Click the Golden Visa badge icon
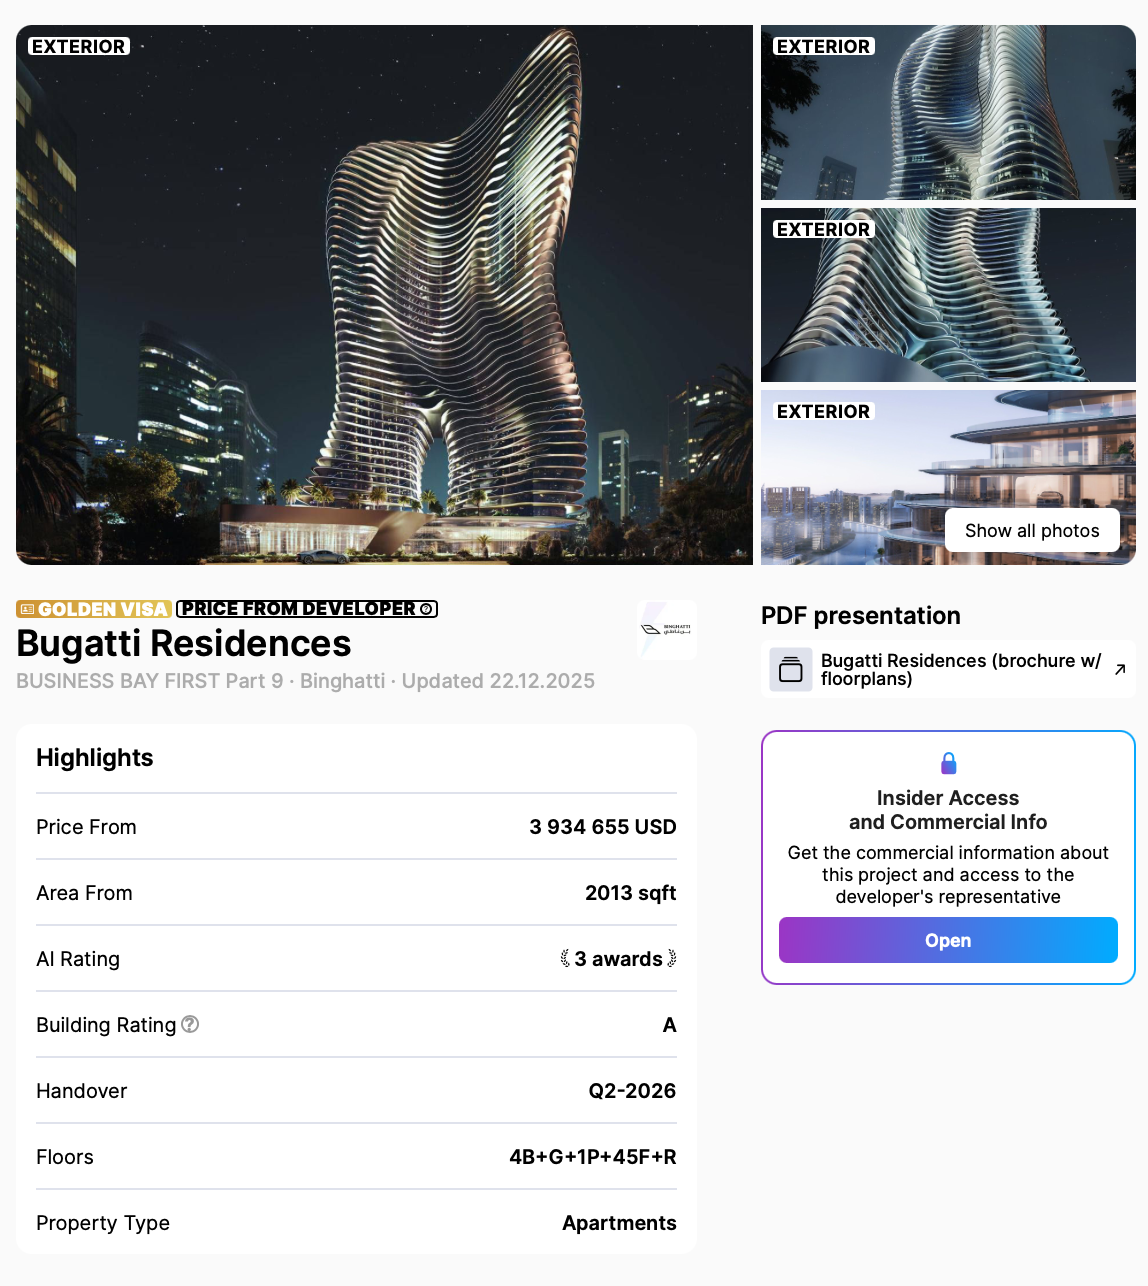This screenshot has height=1286, width=1148. pyautogui.click(x=27, y=609)
